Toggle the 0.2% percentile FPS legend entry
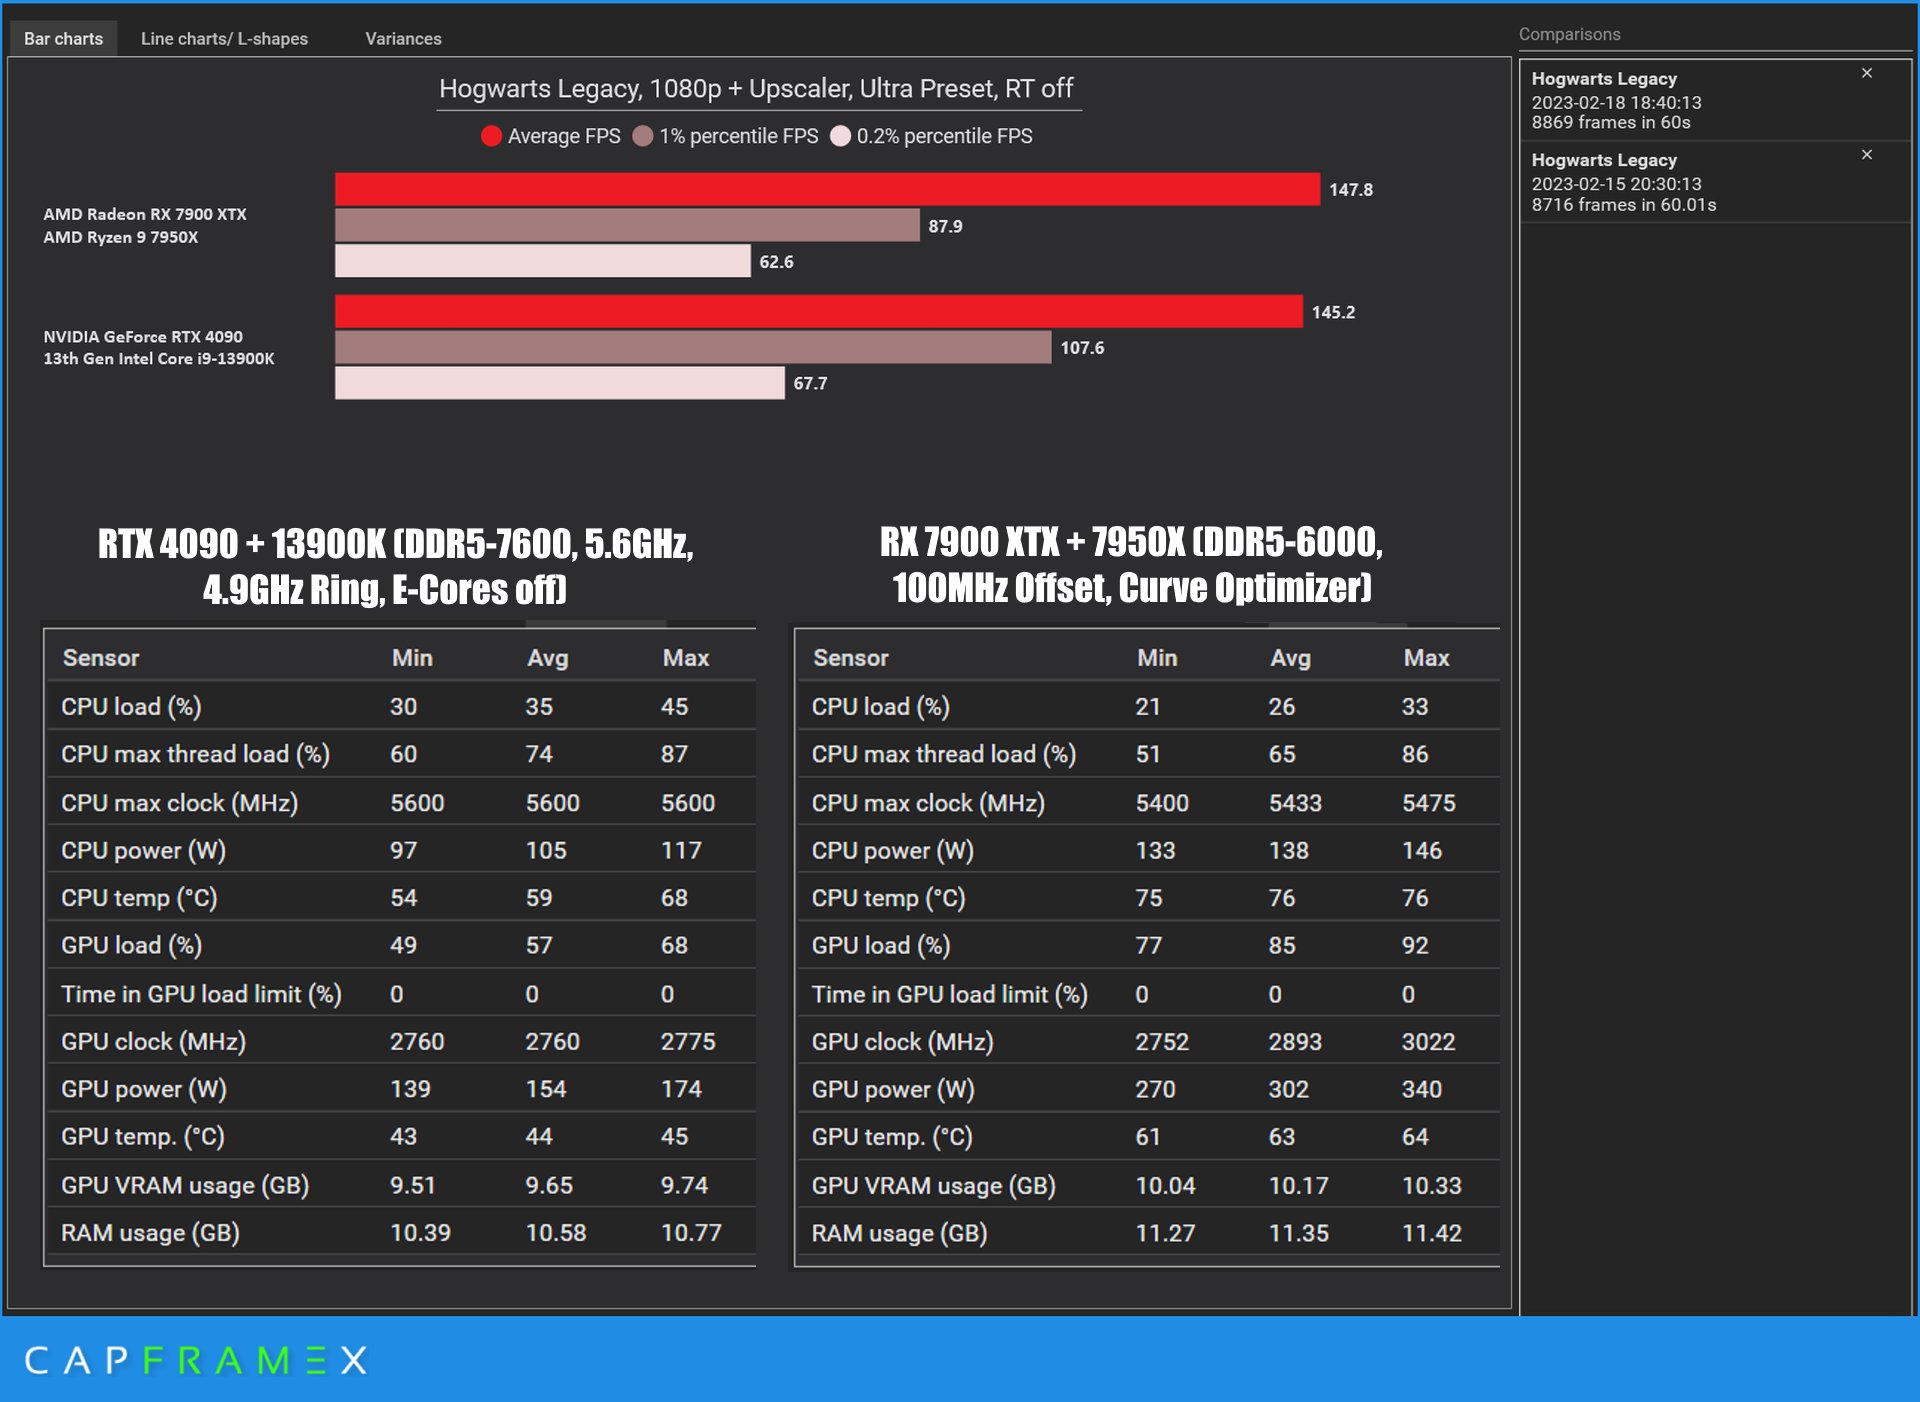This screenshot has width=1920, height=1402. [x=945, y=135]
